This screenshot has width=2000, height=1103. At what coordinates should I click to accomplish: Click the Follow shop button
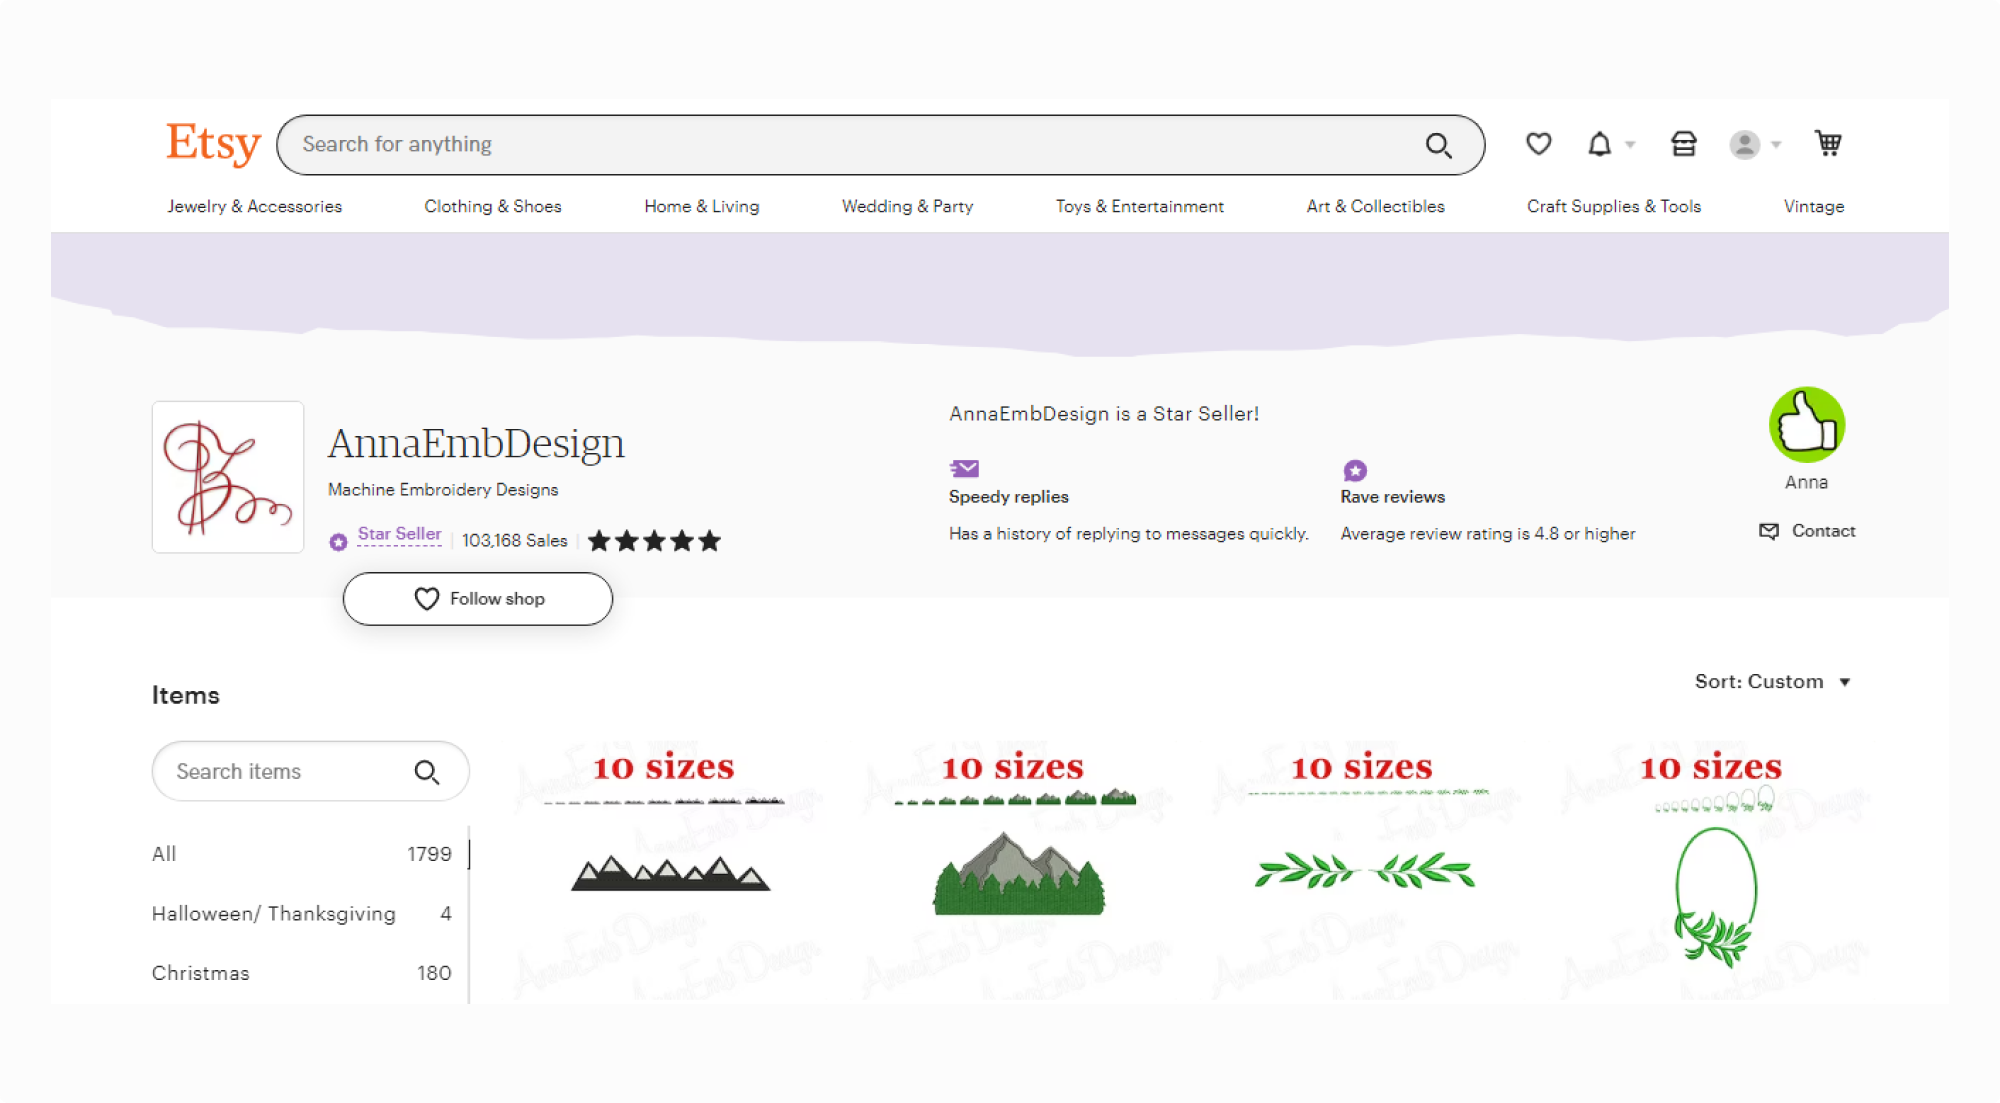[478, 599]
